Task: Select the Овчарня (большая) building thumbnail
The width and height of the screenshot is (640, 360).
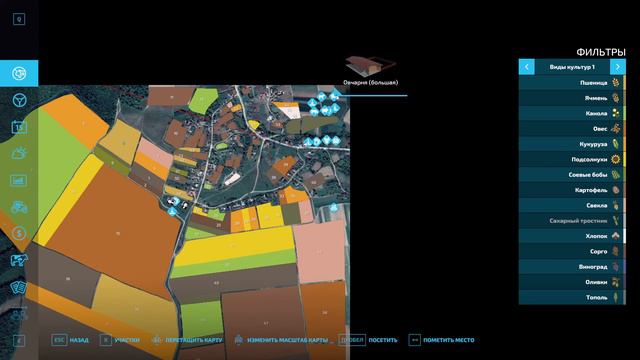Action: 370,67
